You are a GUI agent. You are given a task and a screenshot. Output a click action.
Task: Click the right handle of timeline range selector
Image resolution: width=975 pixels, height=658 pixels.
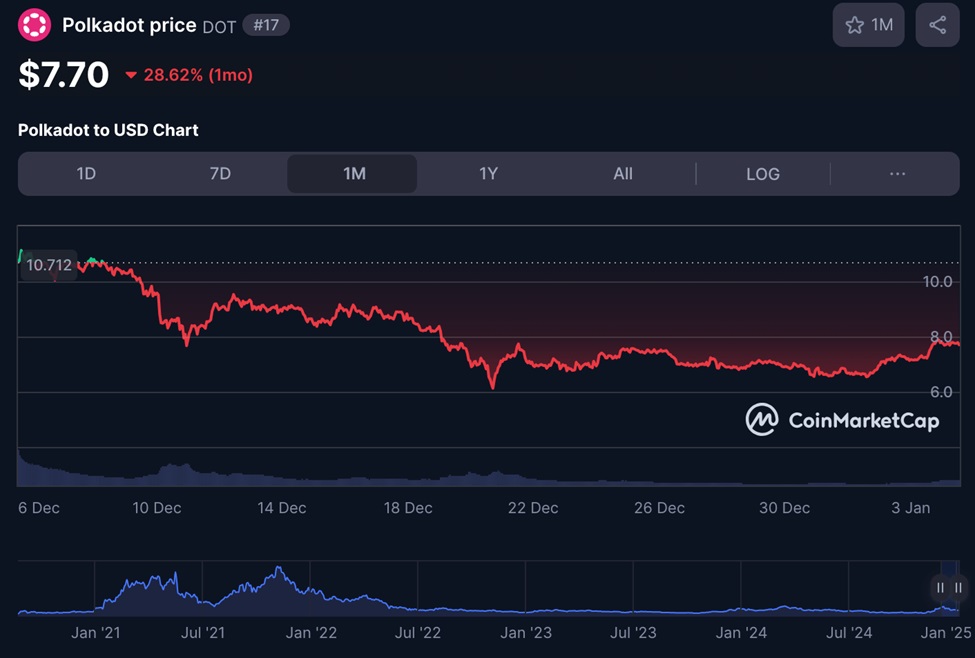click(x=958, y=588)
